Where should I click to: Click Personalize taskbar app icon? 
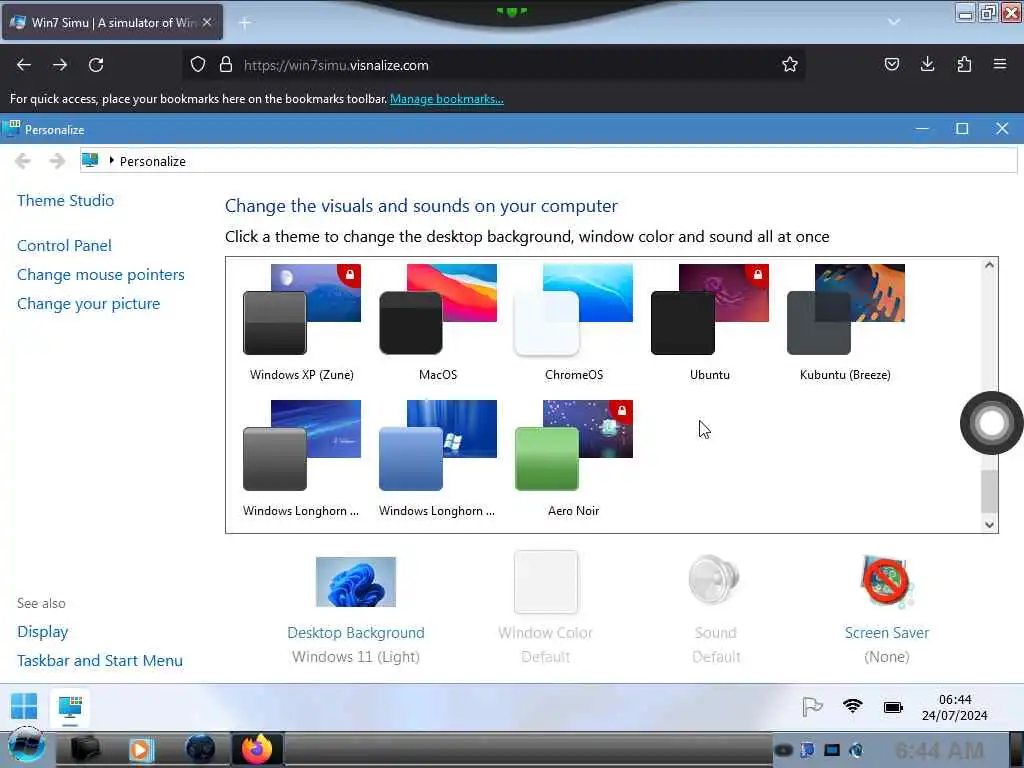tap(70, 708)
